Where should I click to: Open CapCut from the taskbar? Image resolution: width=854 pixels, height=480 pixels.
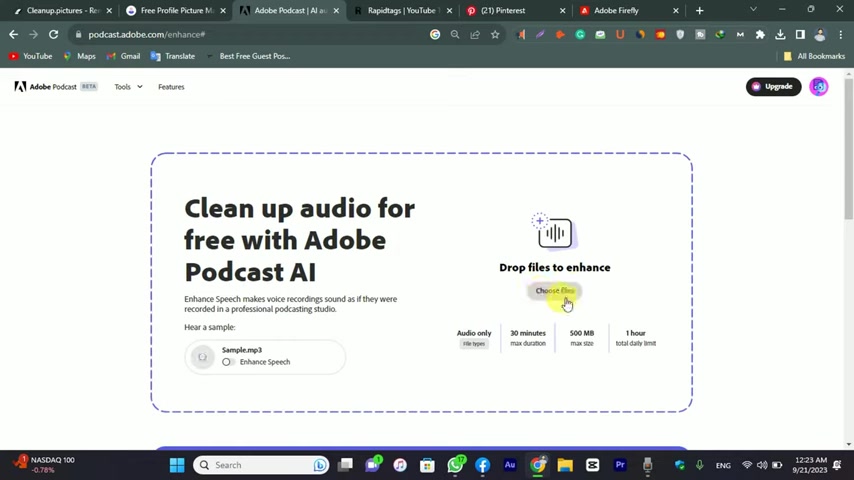(593, 465)
